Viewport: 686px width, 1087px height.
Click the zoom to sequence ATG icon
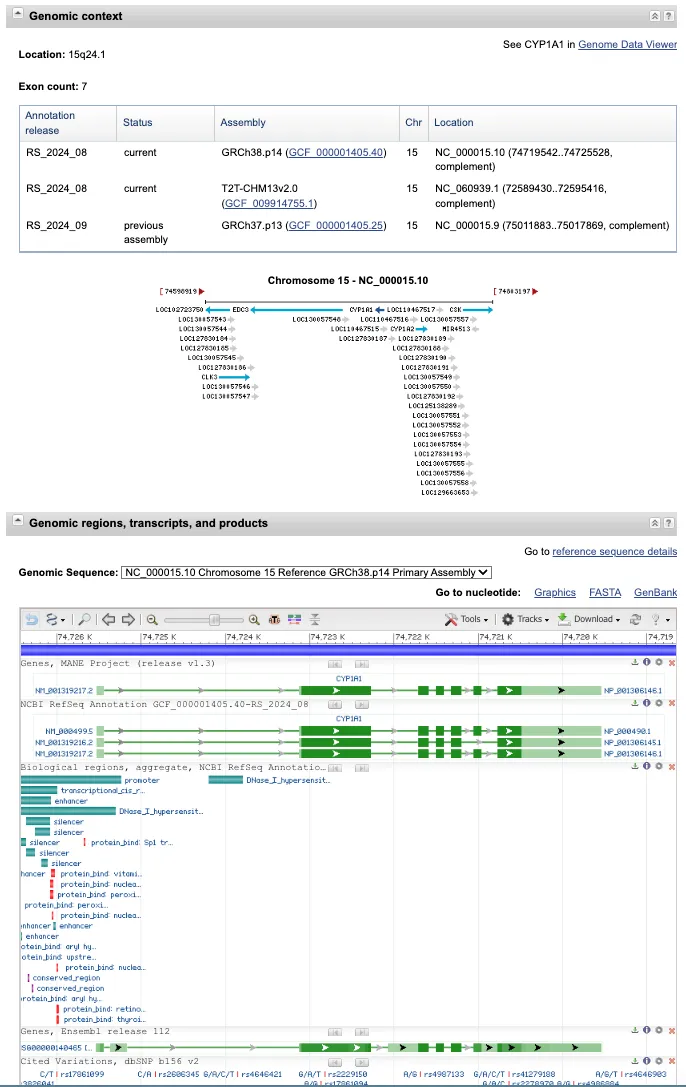coord(274,619)
